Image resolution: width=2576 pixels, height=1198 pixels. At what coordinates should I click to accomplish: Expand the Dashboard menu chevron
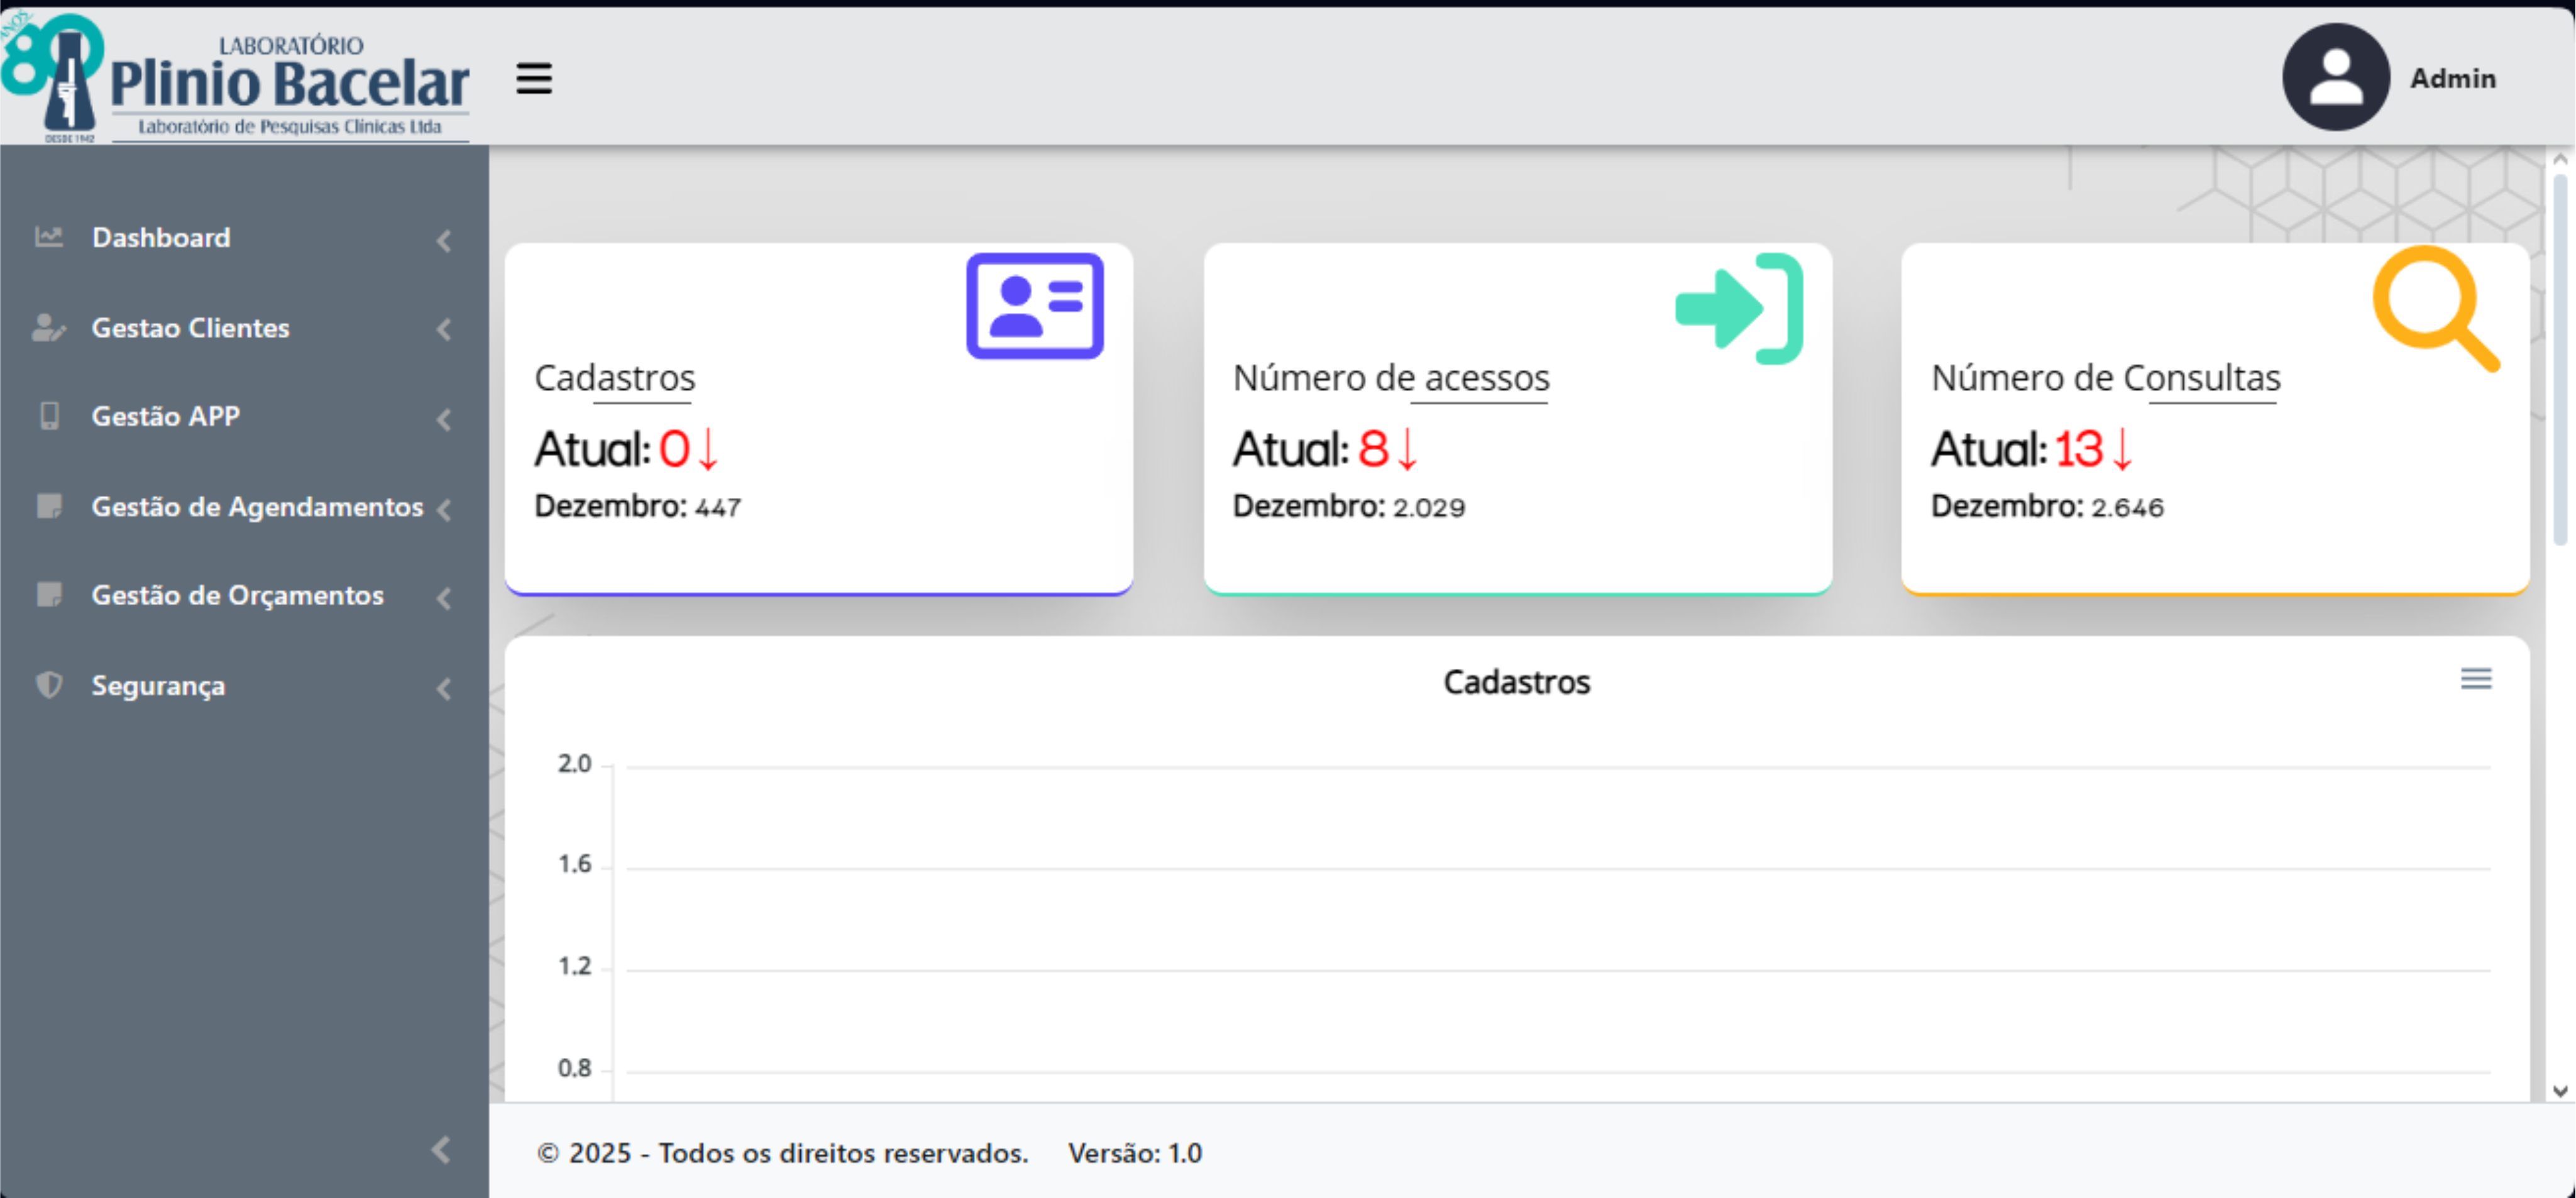point(444,241)
